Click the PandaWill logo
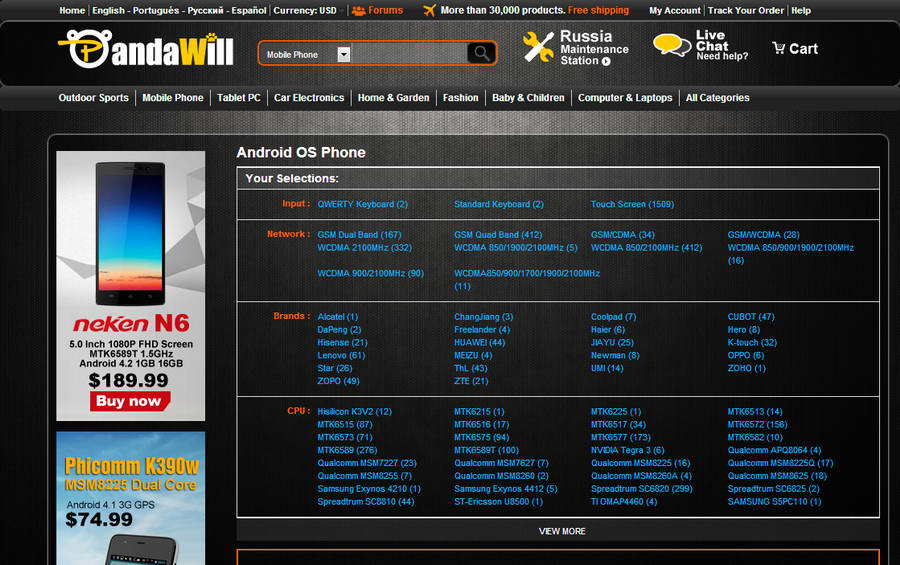Screen dimensions: 900x565 [x=146, y=49]
